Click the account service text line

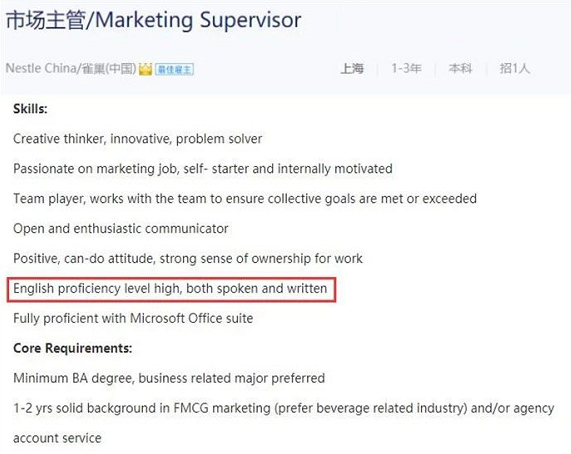(x=57, y=438)
